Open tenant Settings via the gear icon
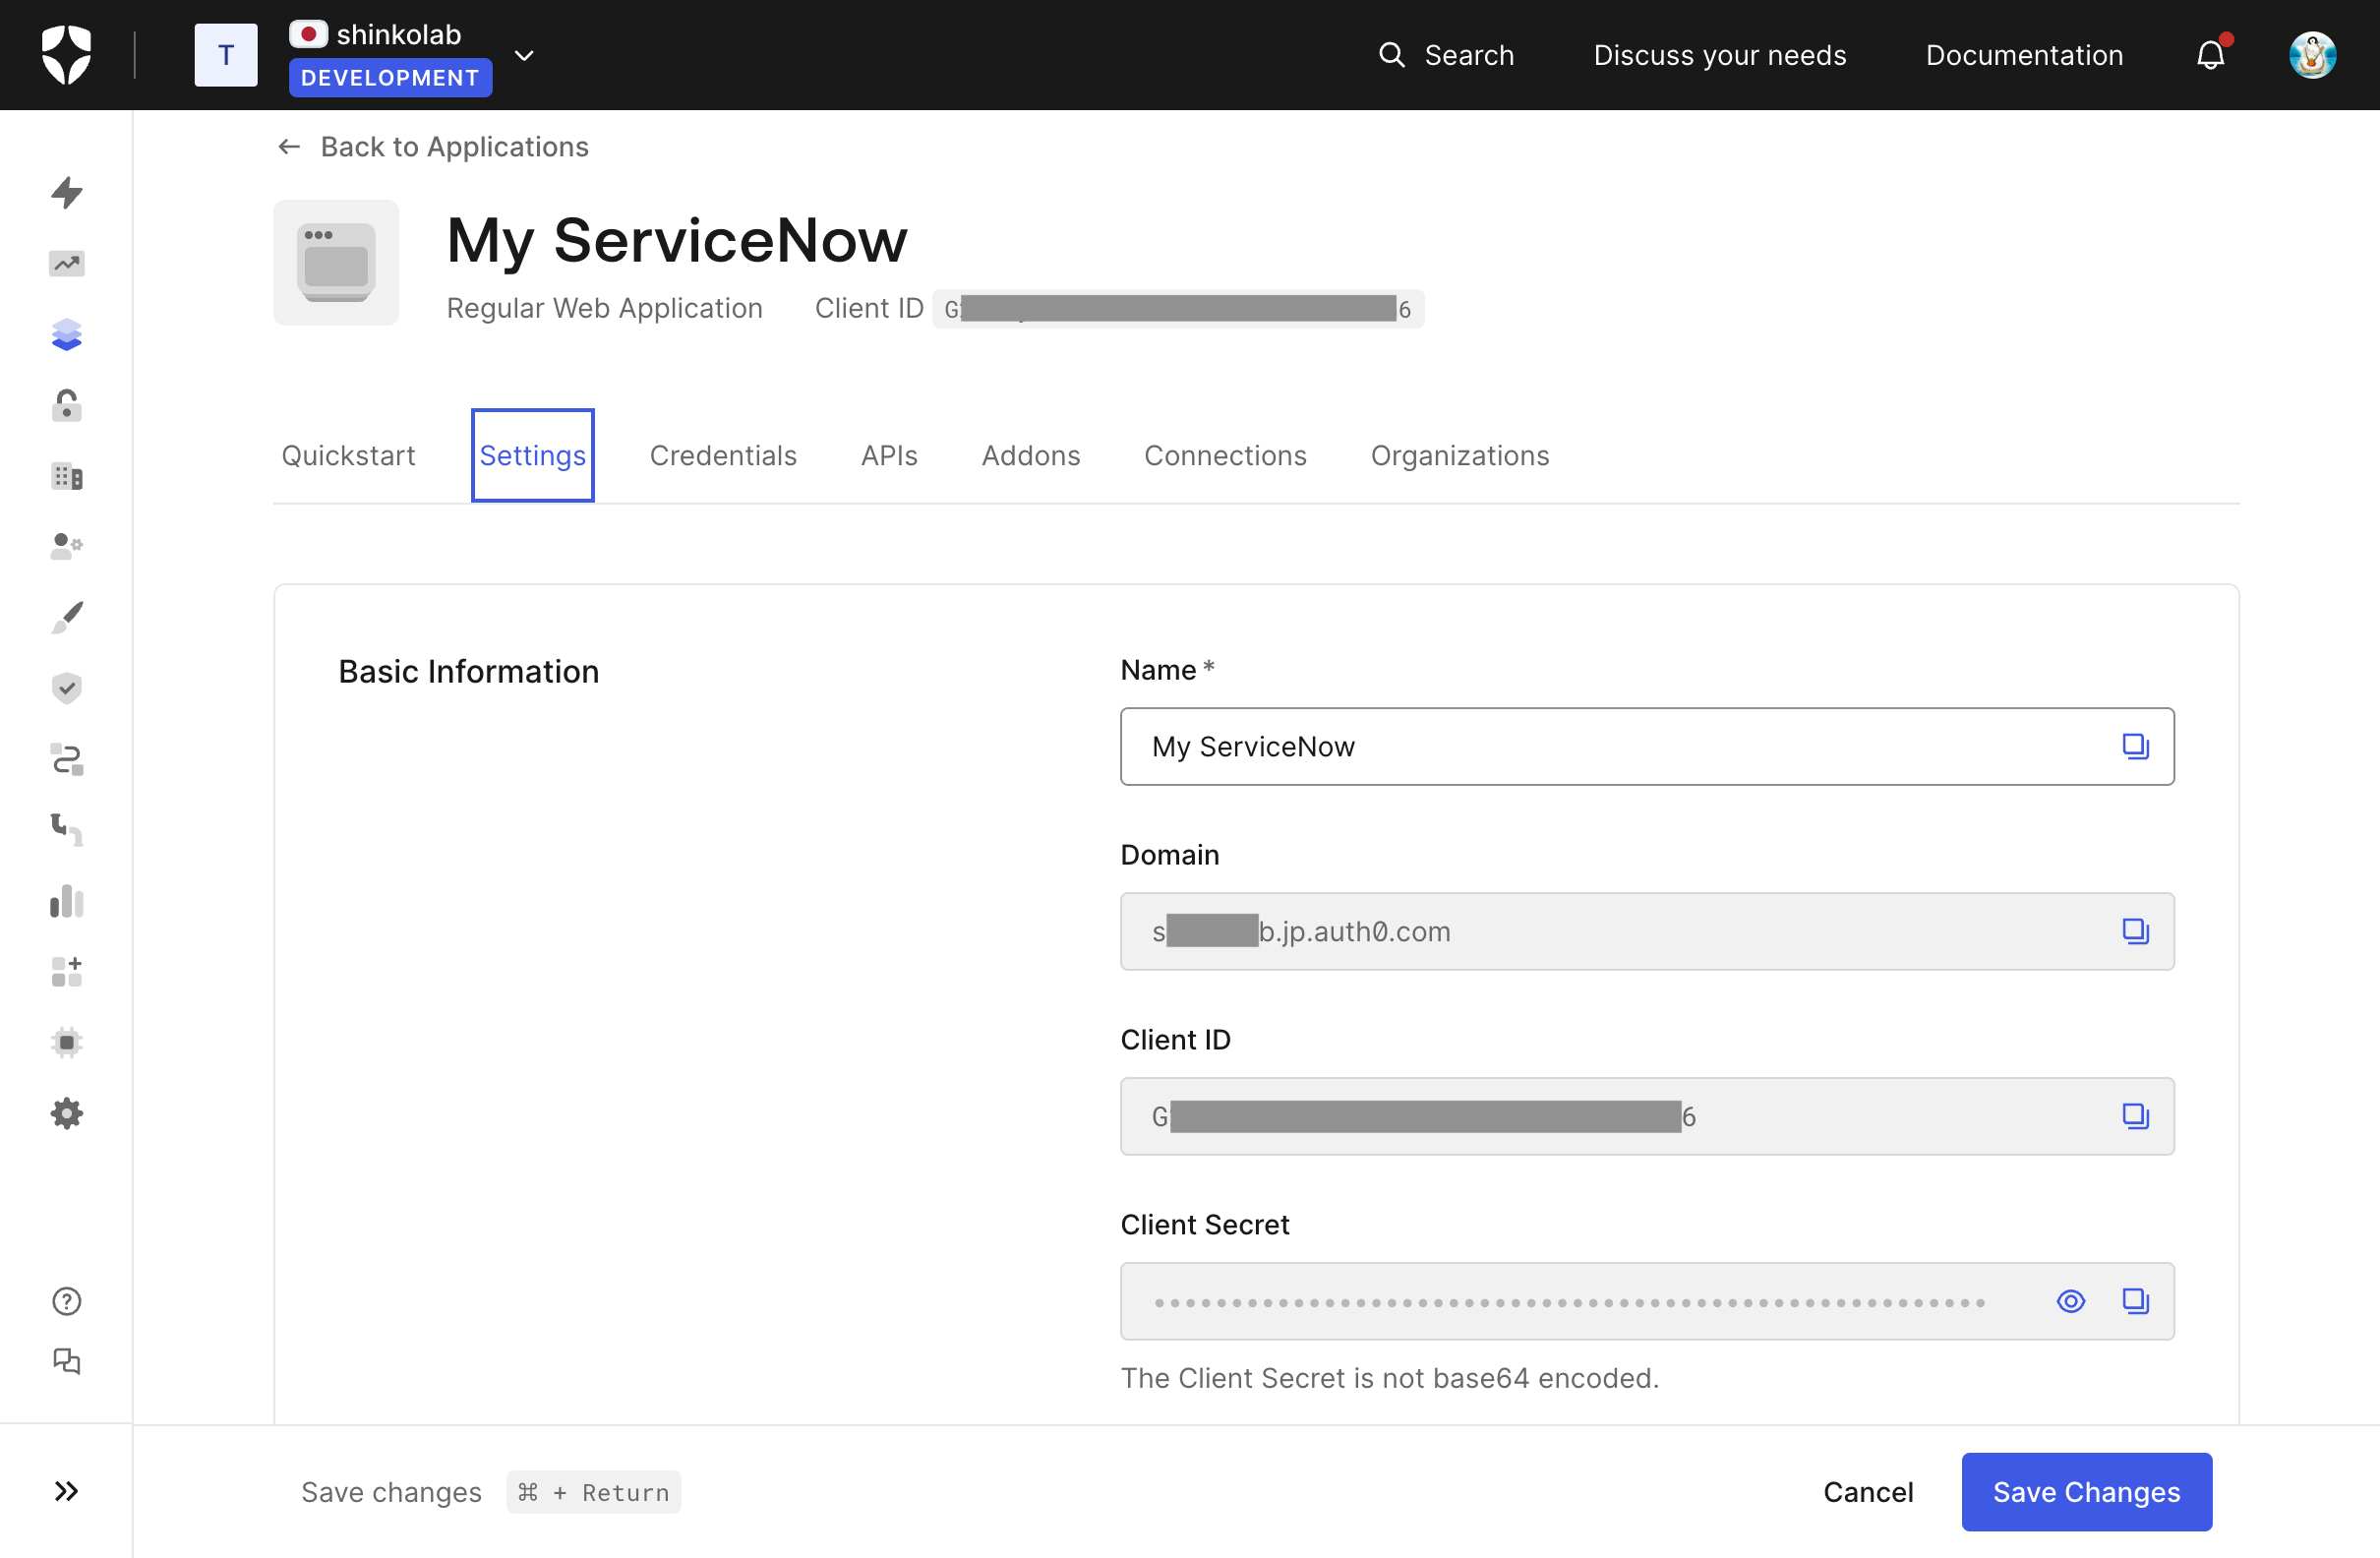This screenshot has height=1558, width=2380. pos(66,1113)
